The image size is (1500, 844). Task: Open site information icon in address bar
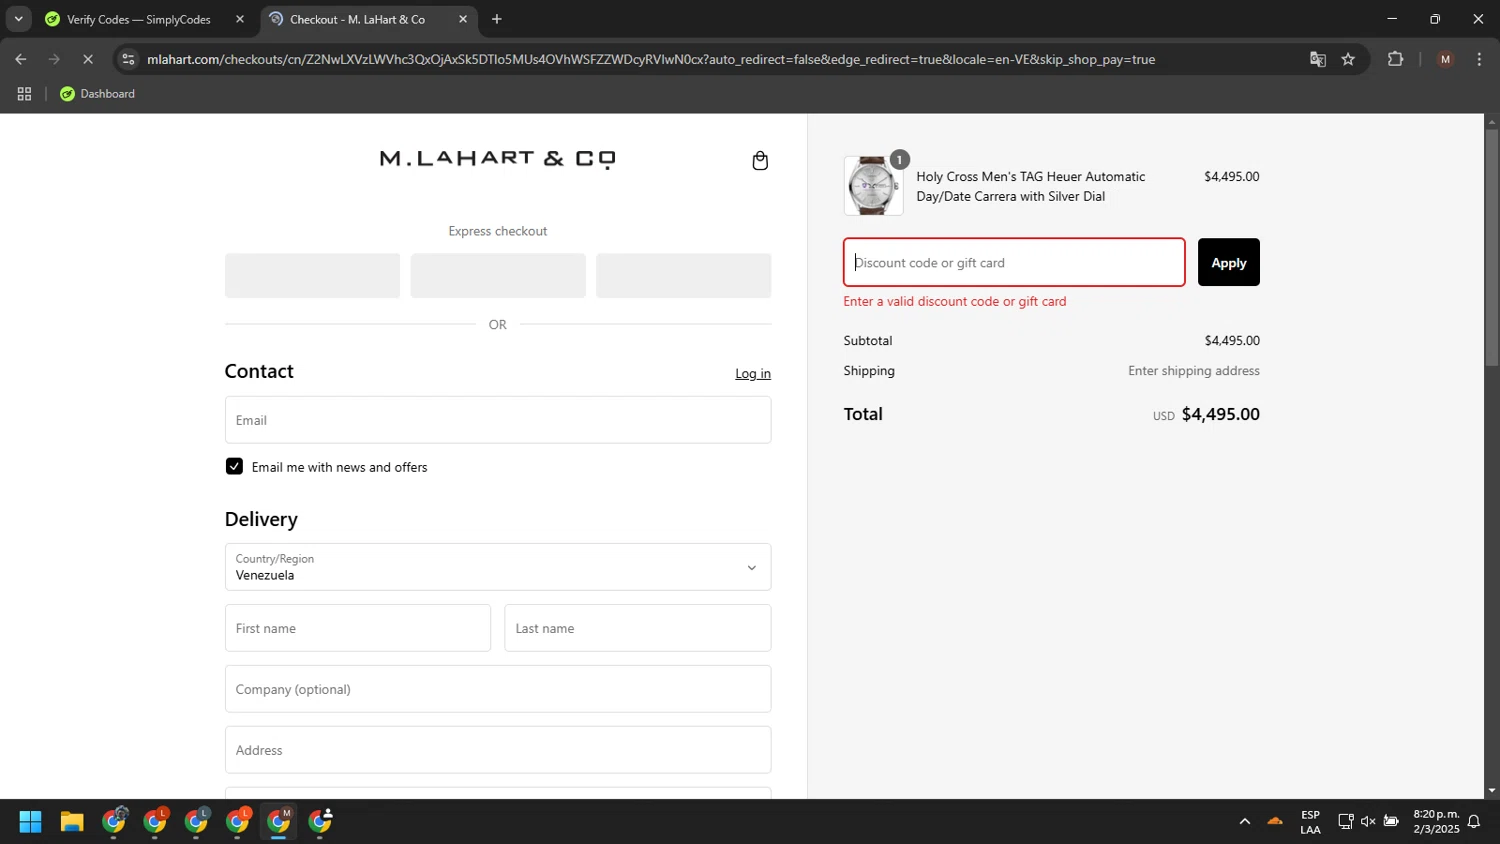pyautogui.click(x=128, y=59)
